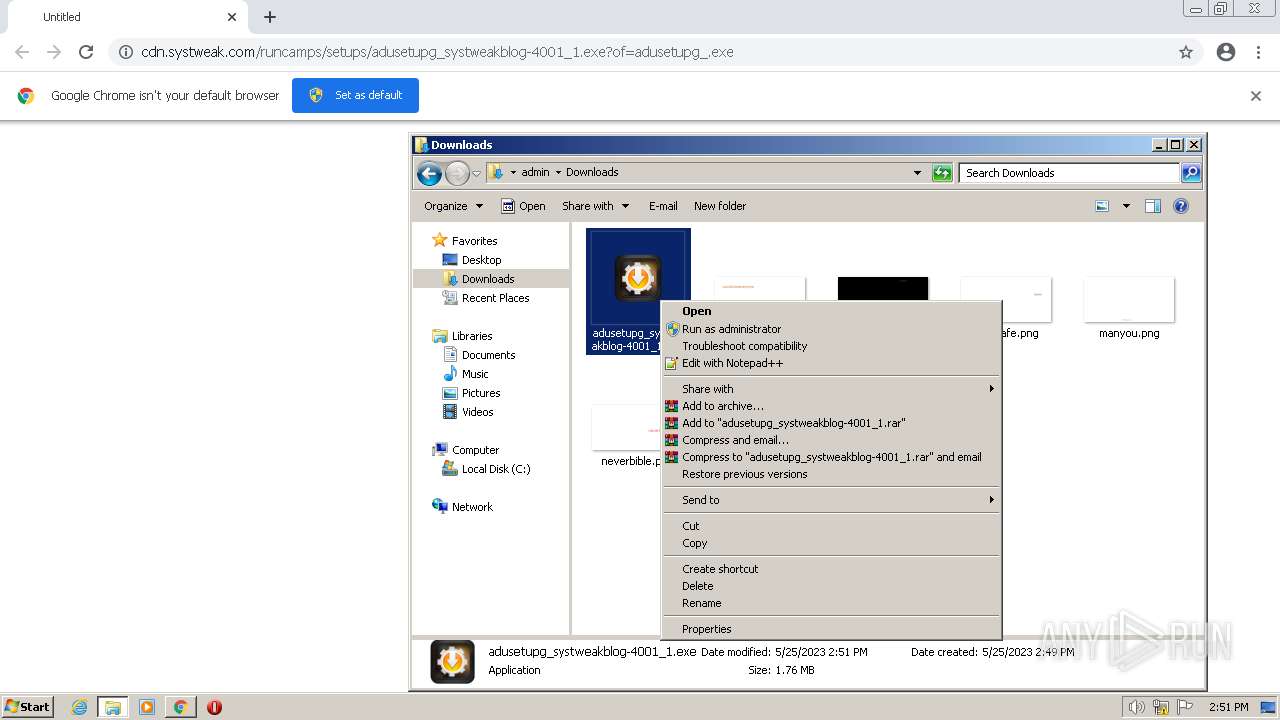Open the Windows Start menu
This screenshot has width=1280, height=720.
28,707
